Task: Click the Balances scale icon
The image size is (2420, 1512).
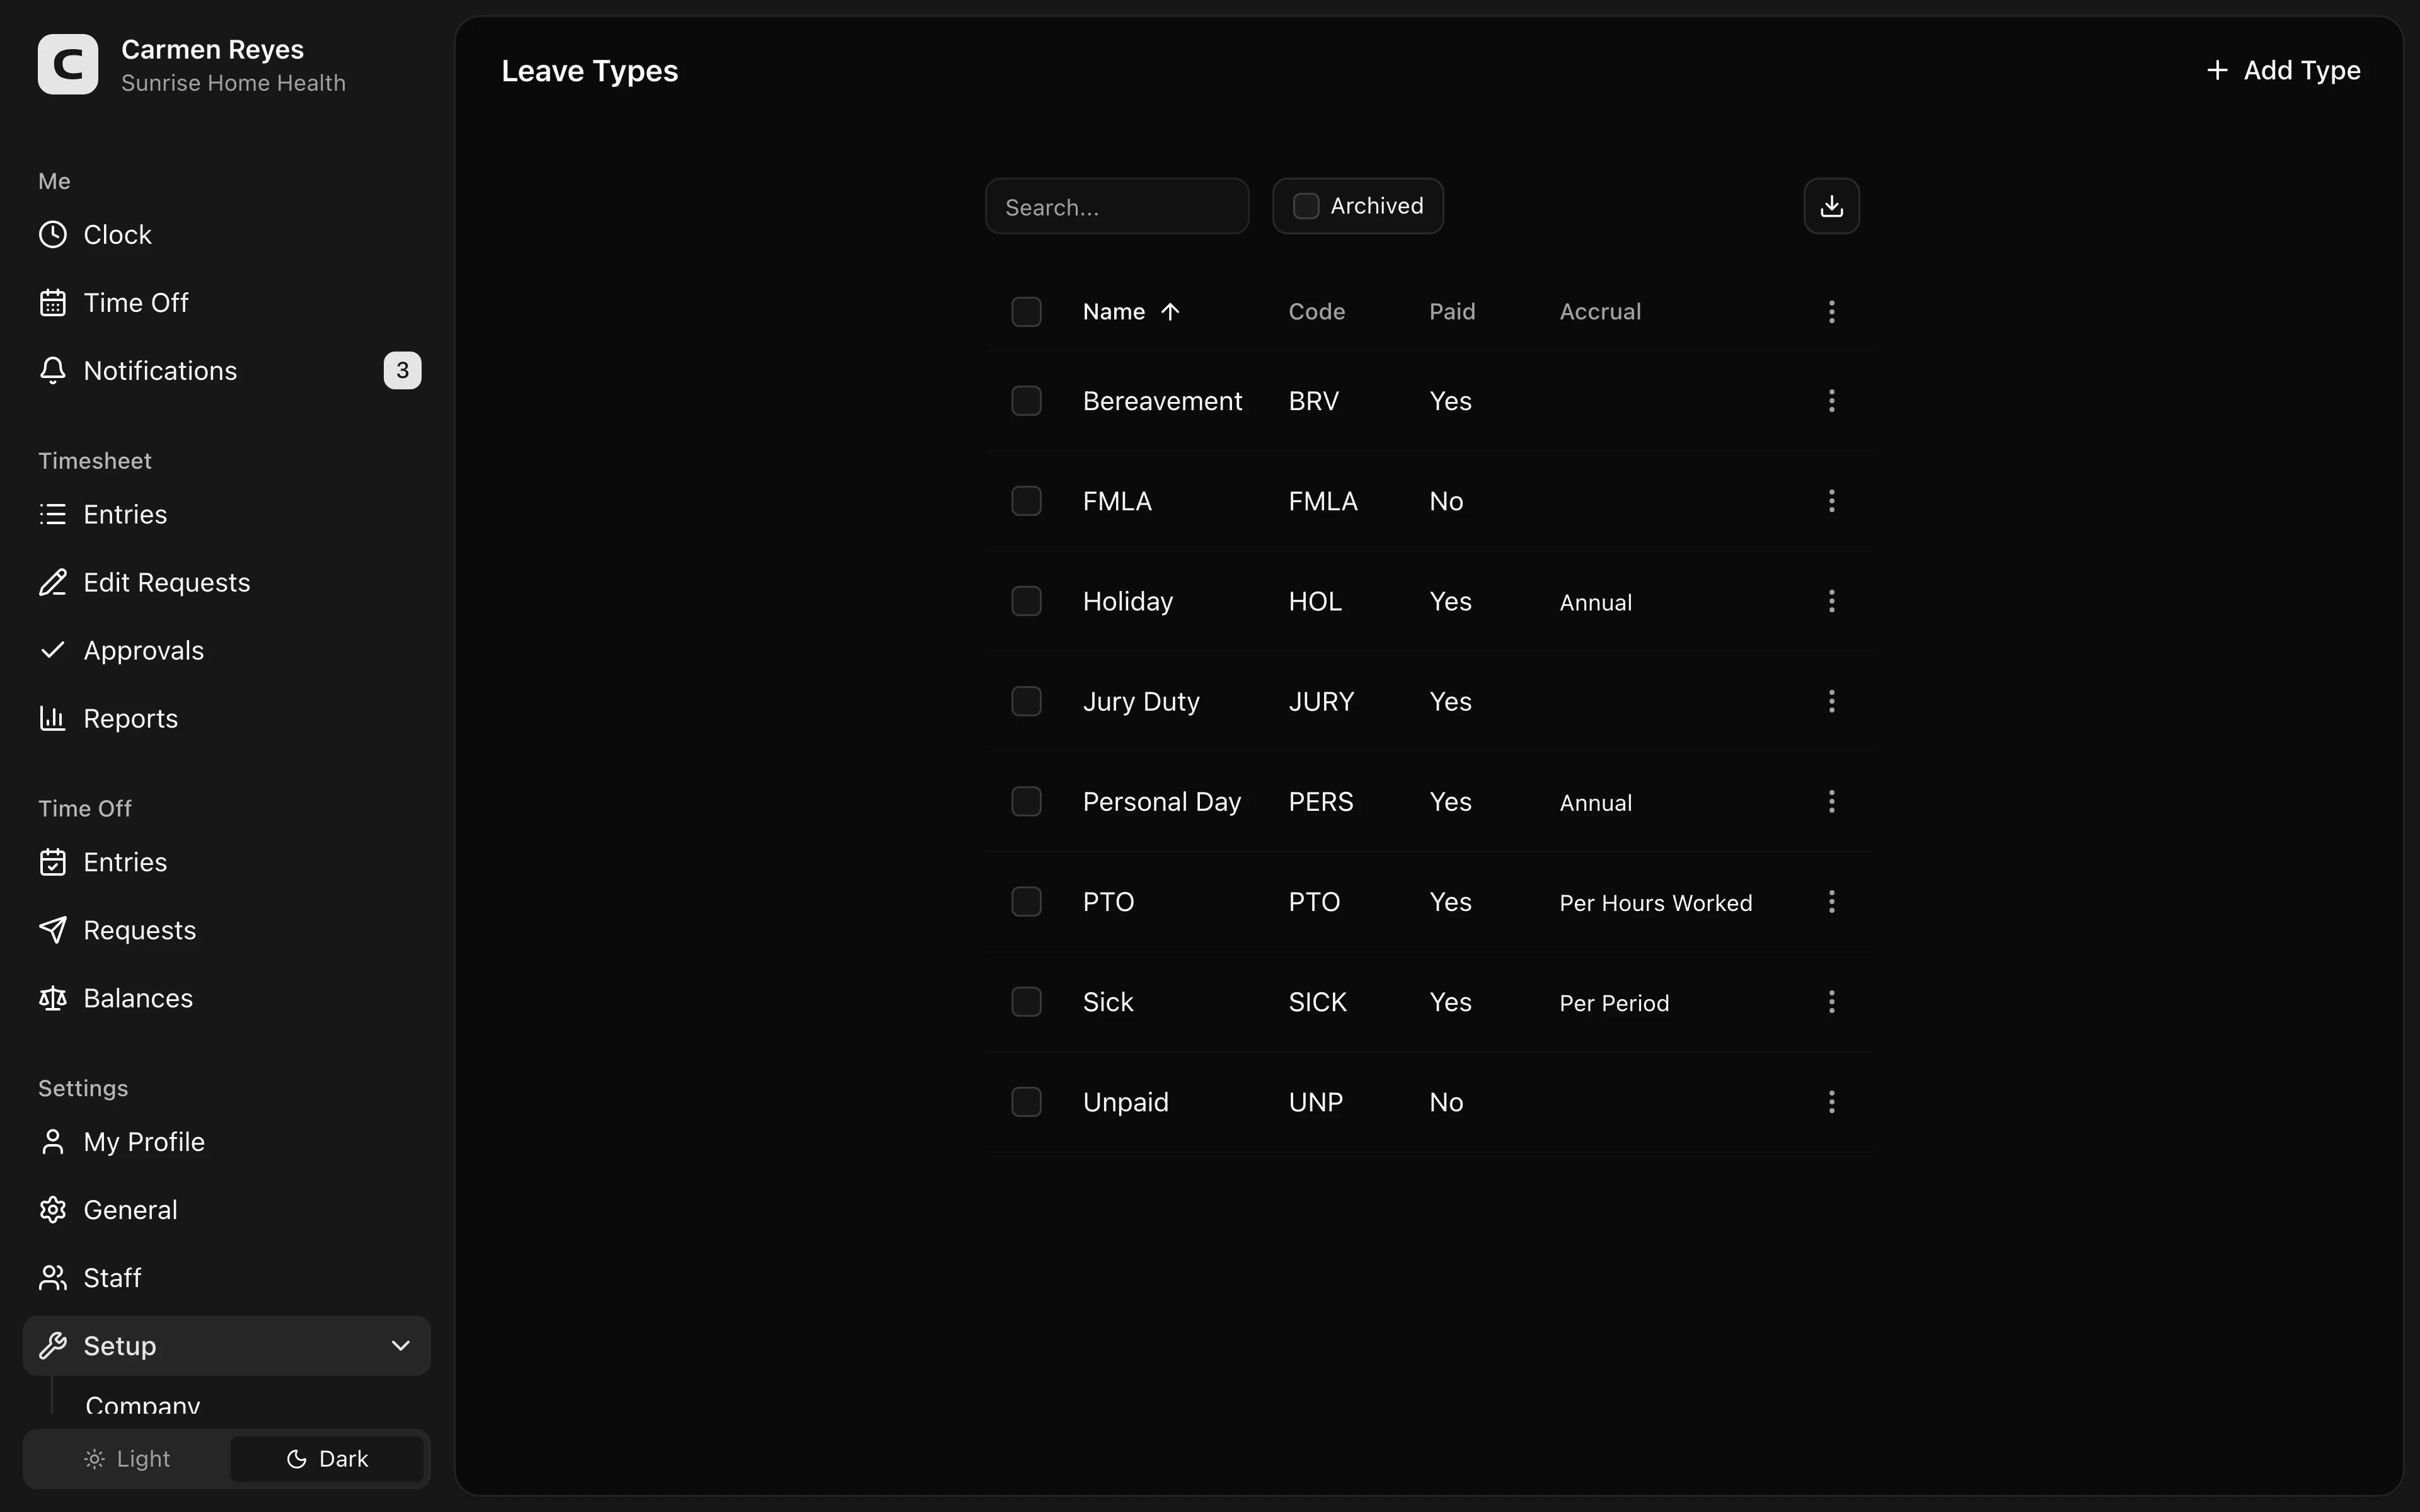Action: (53, 999)
